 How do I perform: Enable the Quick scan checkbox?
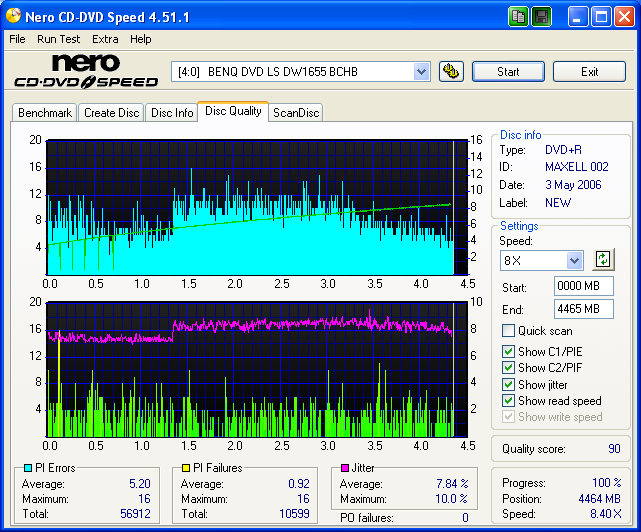pos(509,331)
